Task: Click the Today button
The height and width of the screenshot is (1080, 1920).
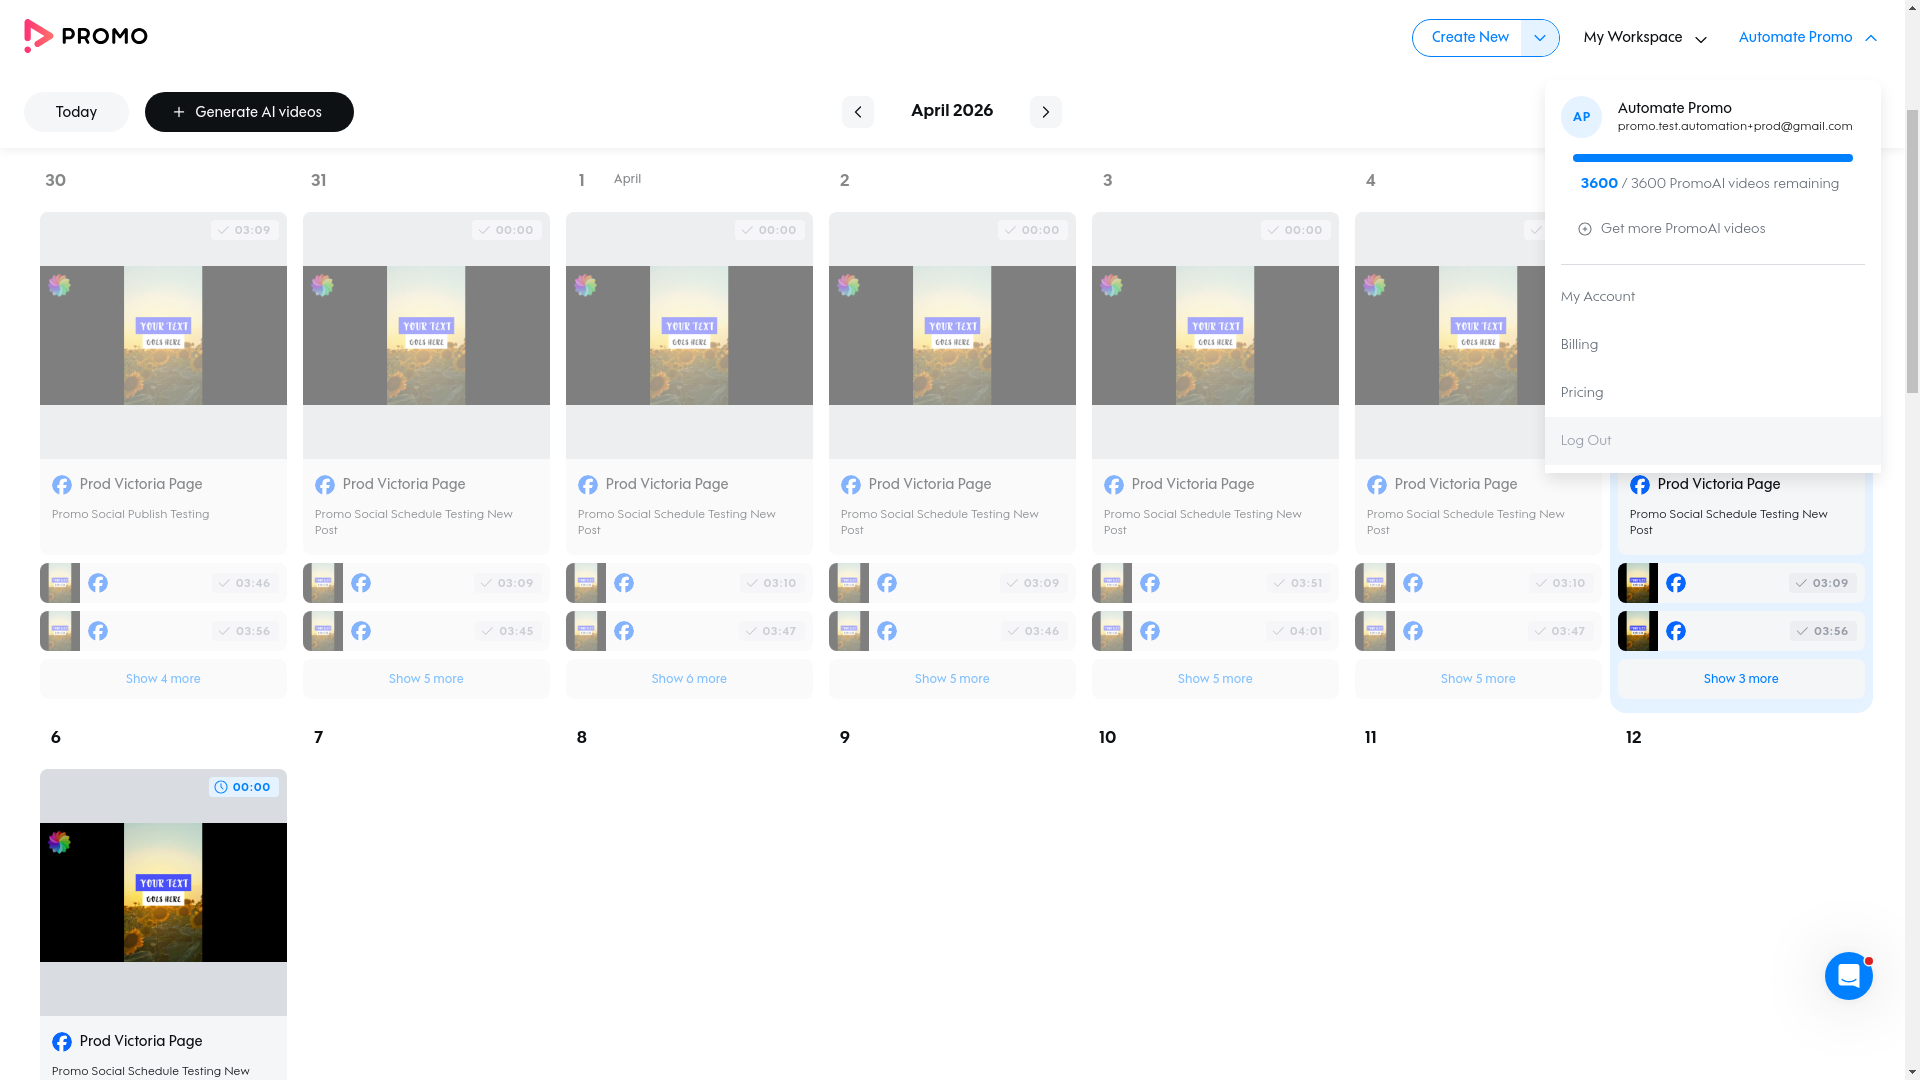Action: coord(76,112)
